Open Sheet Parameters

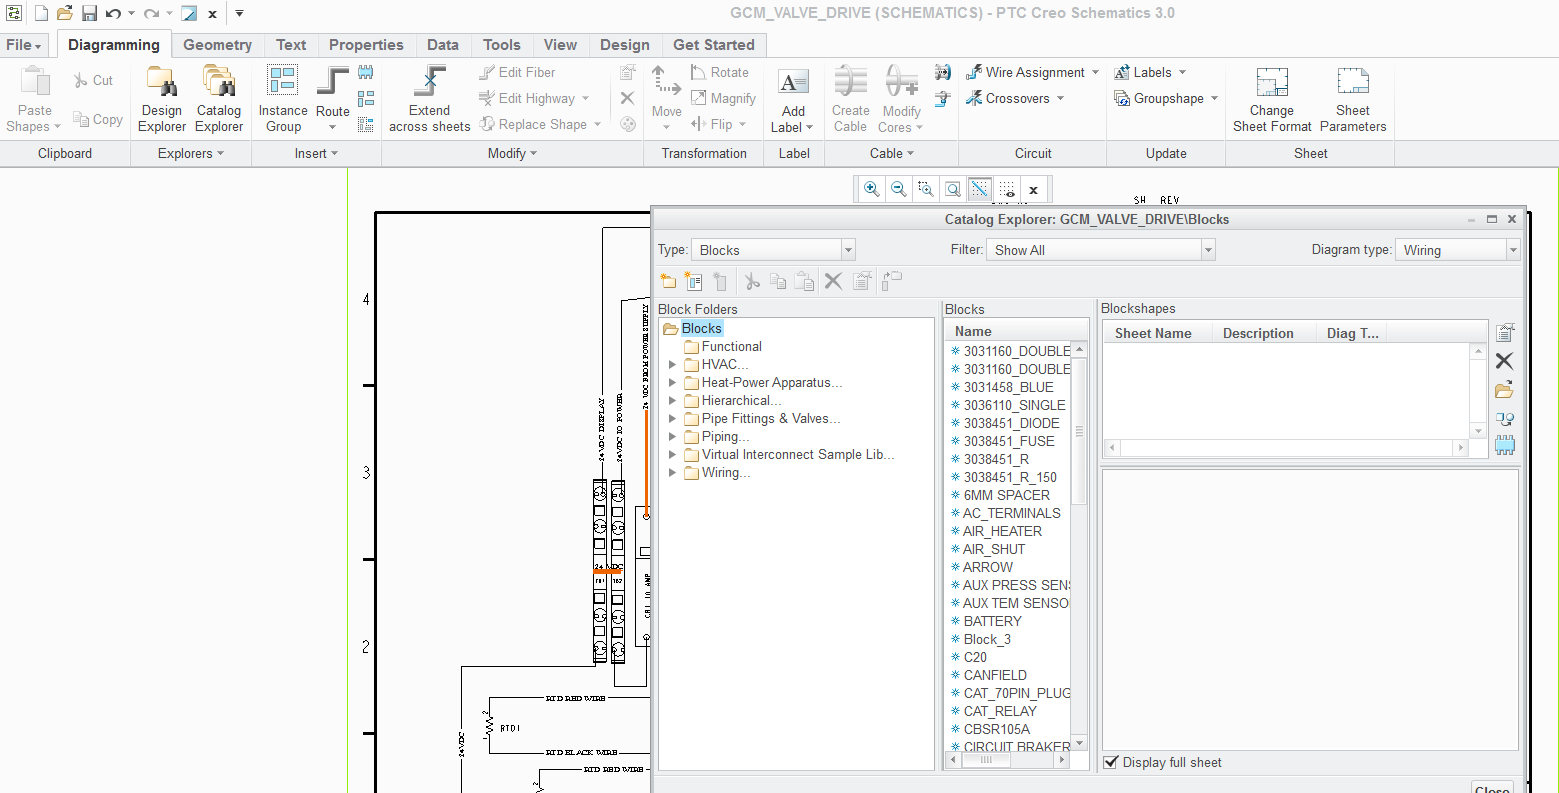pyautogui.click(x=1353, y=99)
